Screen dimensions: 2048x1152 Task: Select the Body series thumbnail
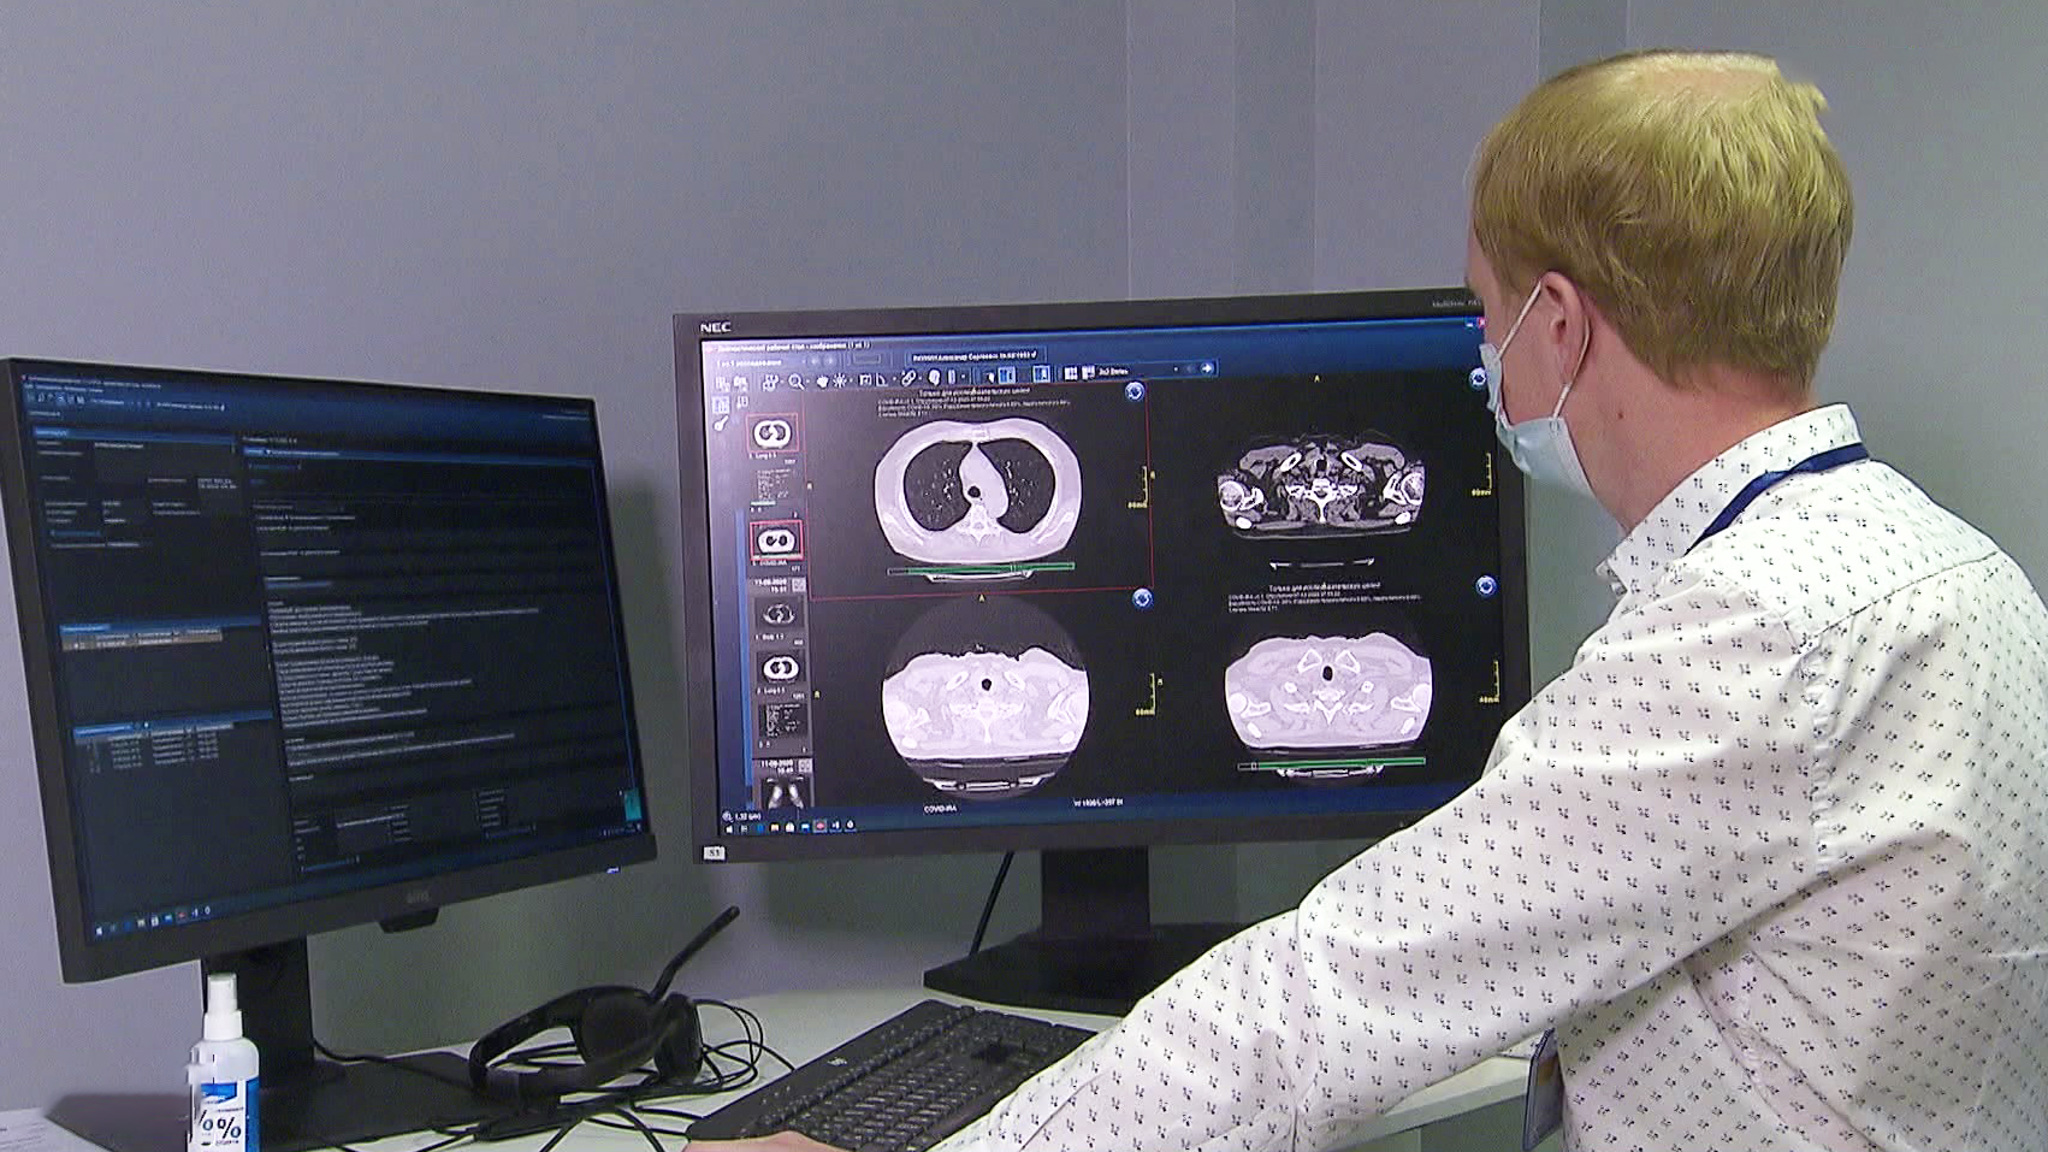point(779,612)
